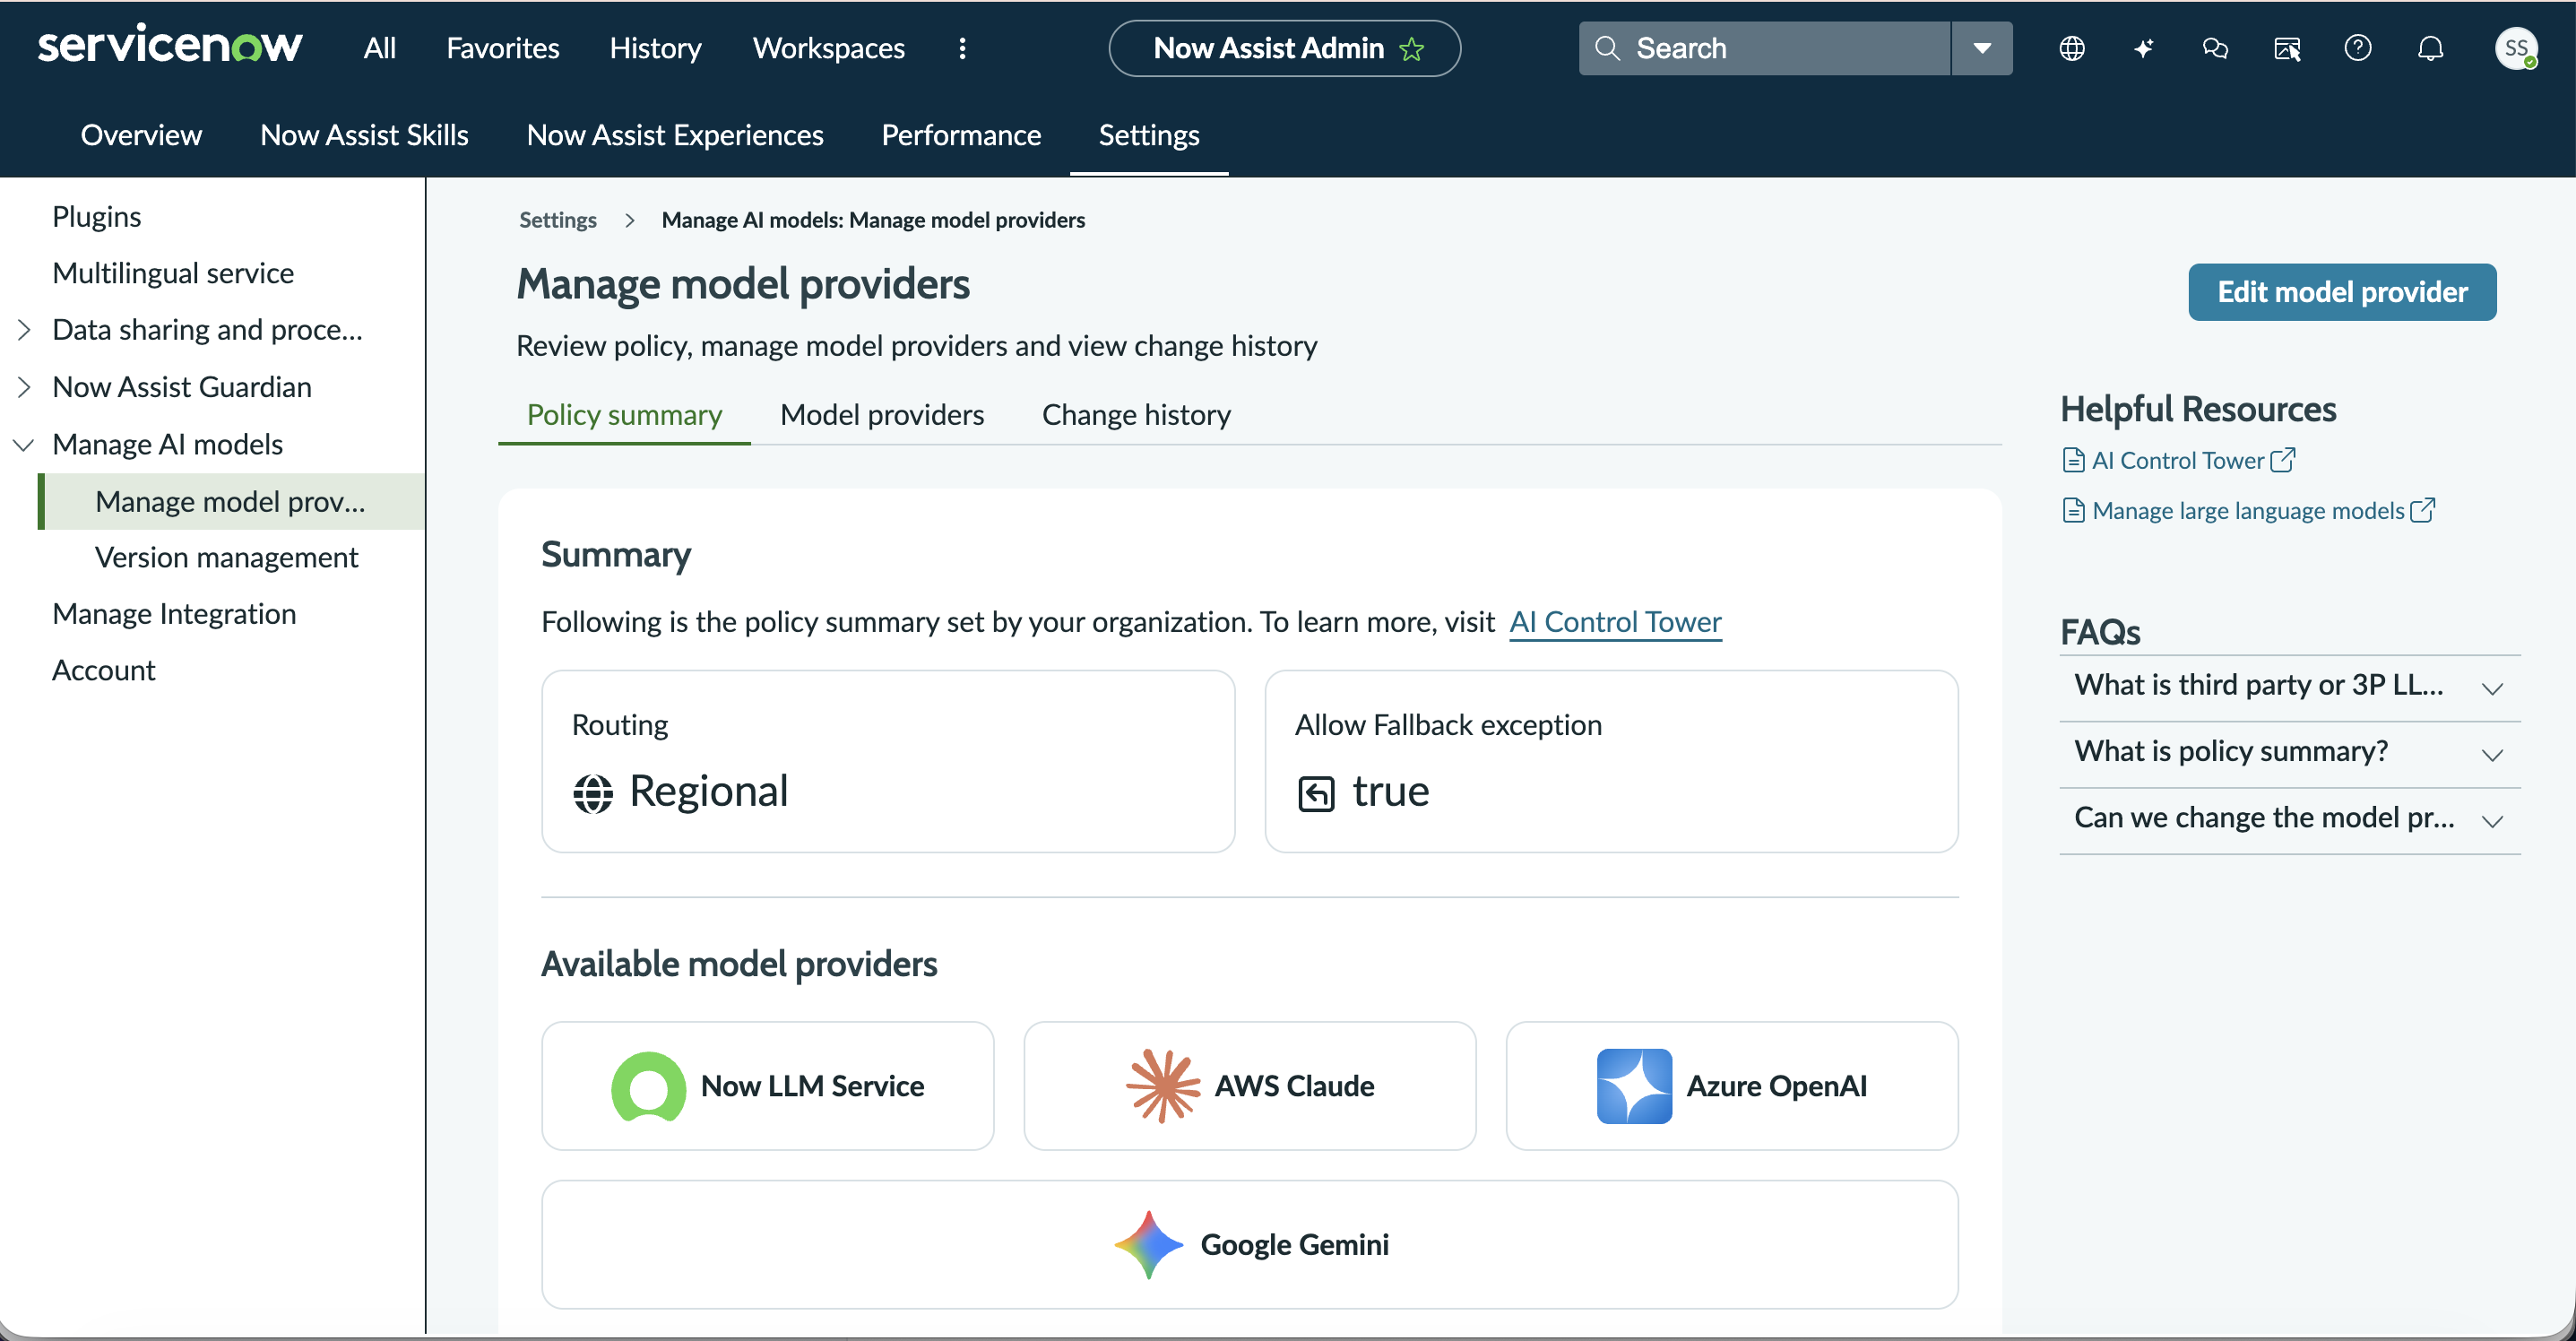Image resolution: width=2576 pixels, height=1341 pixels.
Task: Click the AWS Claude starburst logo
Action: coord(1162,1086)
